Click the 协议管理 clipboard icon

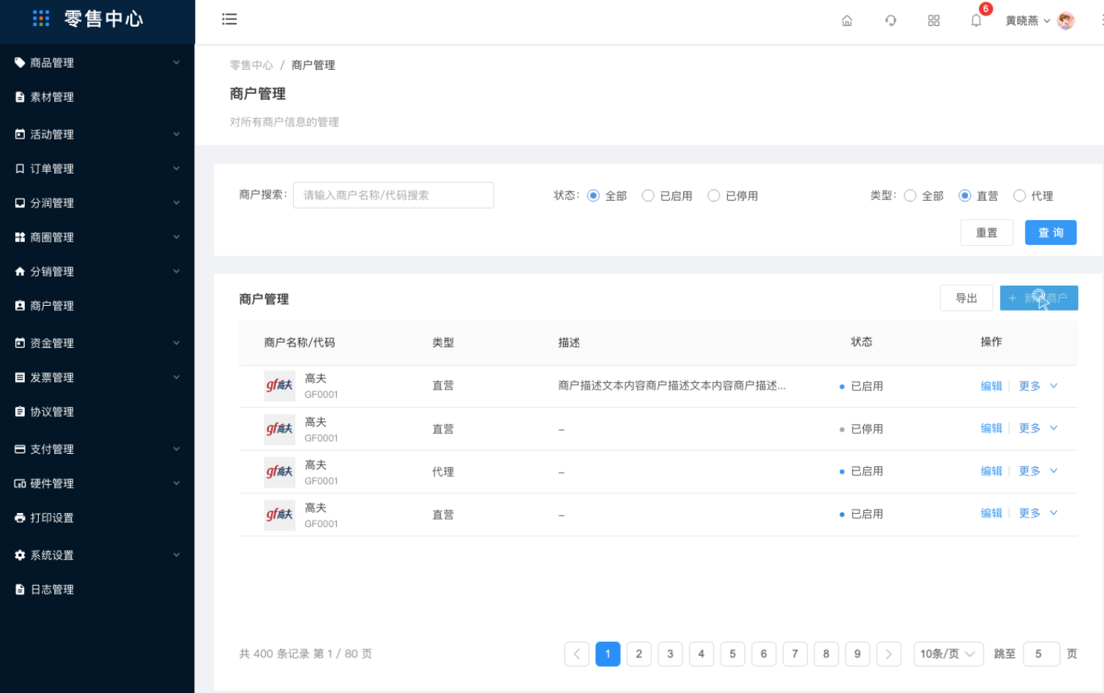(x=20, y=411)
